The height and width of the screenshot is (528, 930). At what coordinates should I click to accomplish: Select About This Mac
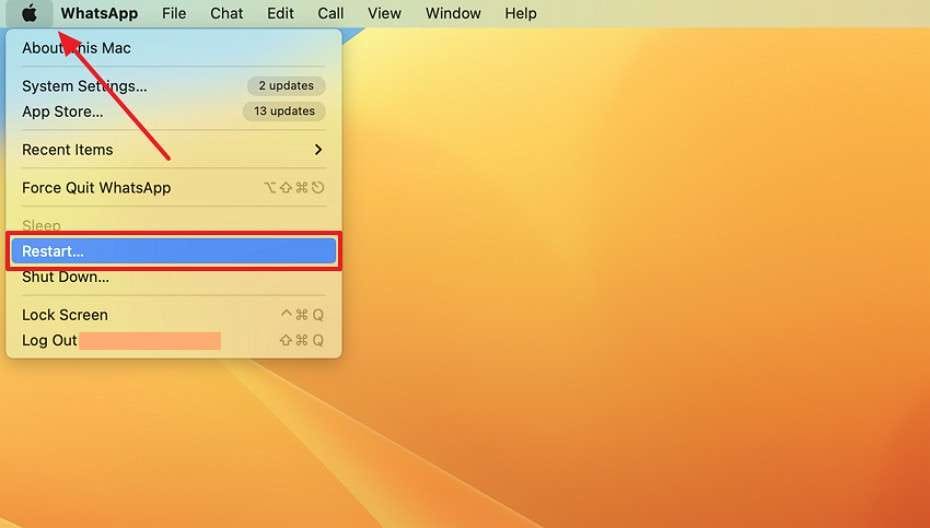(173, 48)
